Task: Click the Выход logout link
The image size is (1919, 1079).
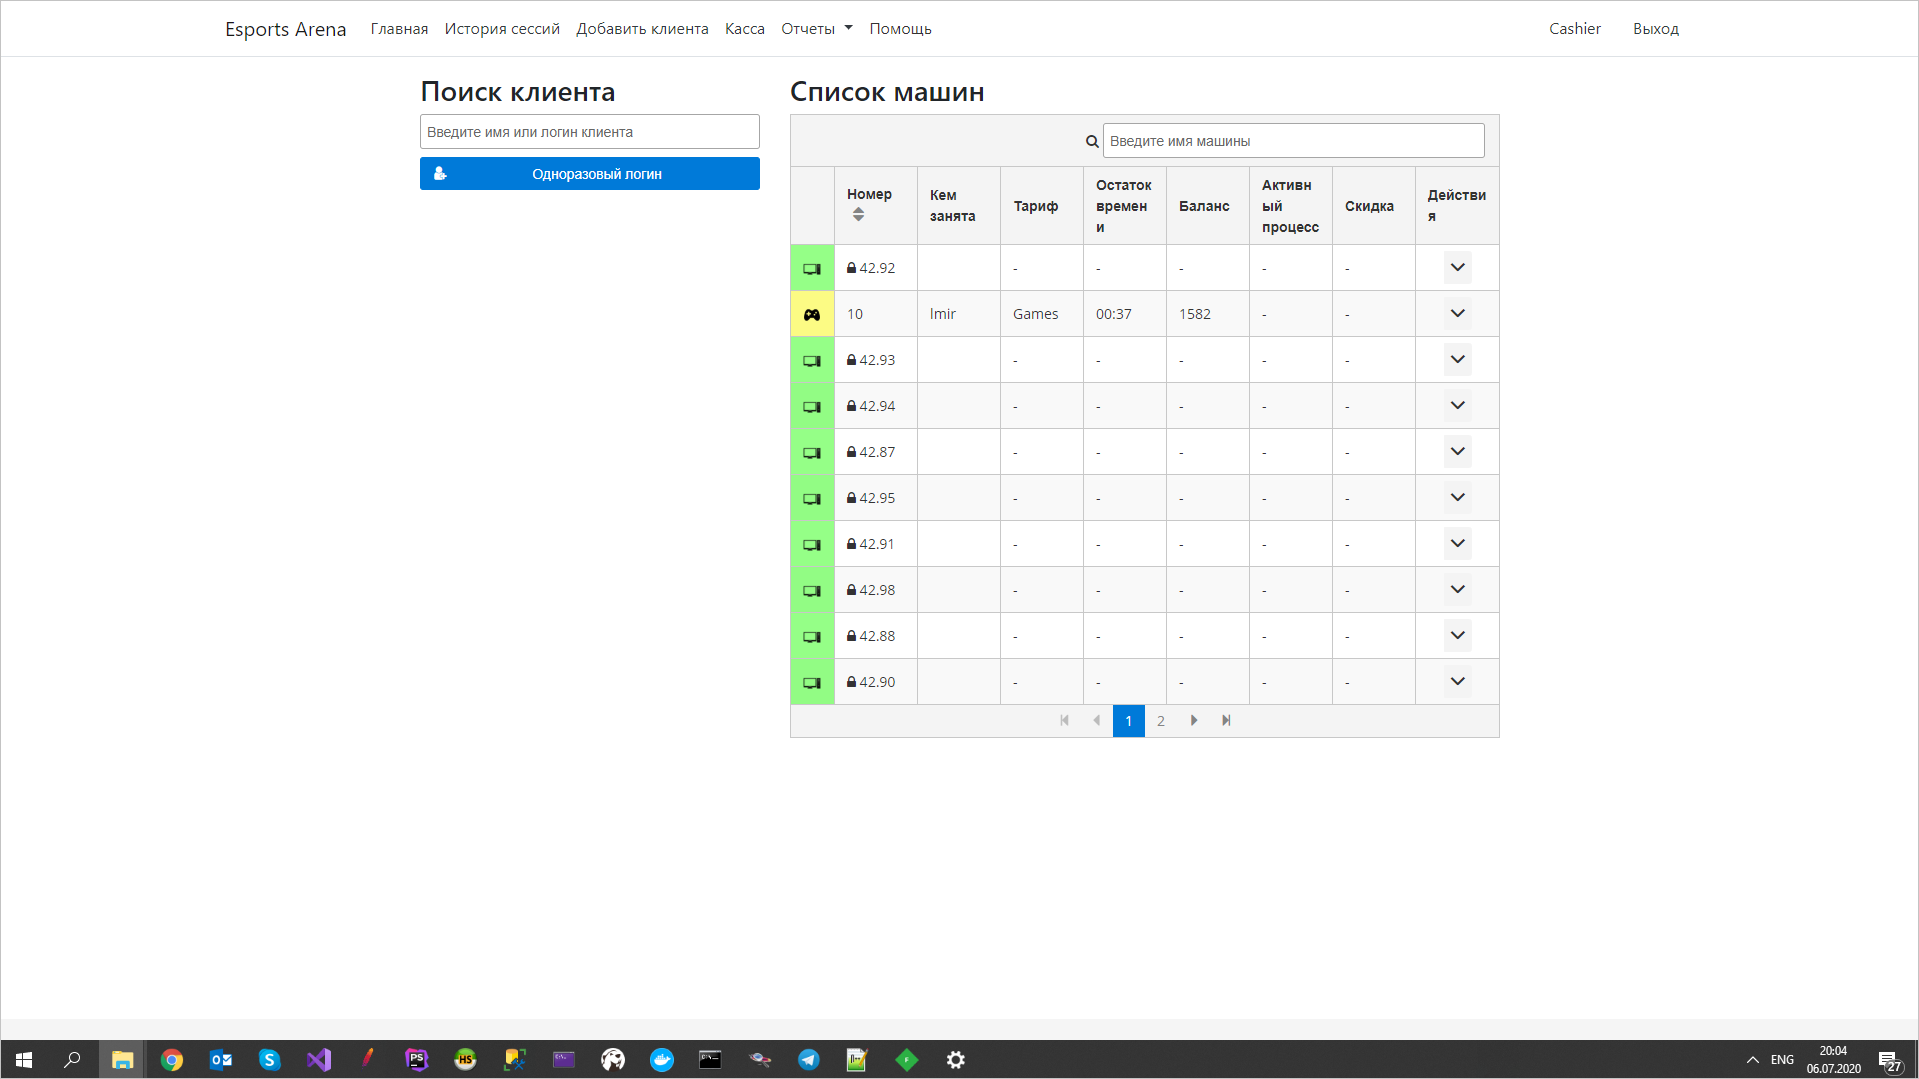Action: pyautogui.click(x=1655, y=29)
